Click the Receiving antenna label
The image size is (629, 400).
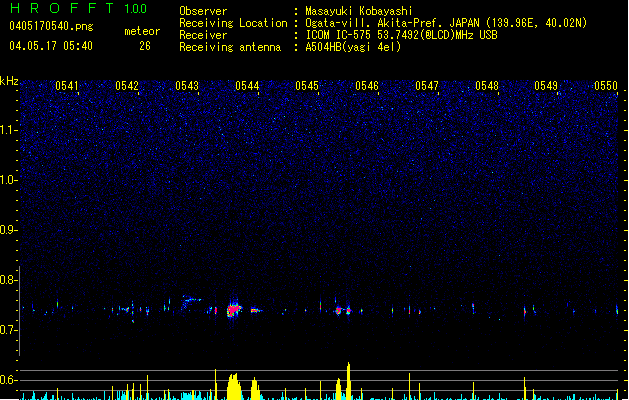pos(230,47)
